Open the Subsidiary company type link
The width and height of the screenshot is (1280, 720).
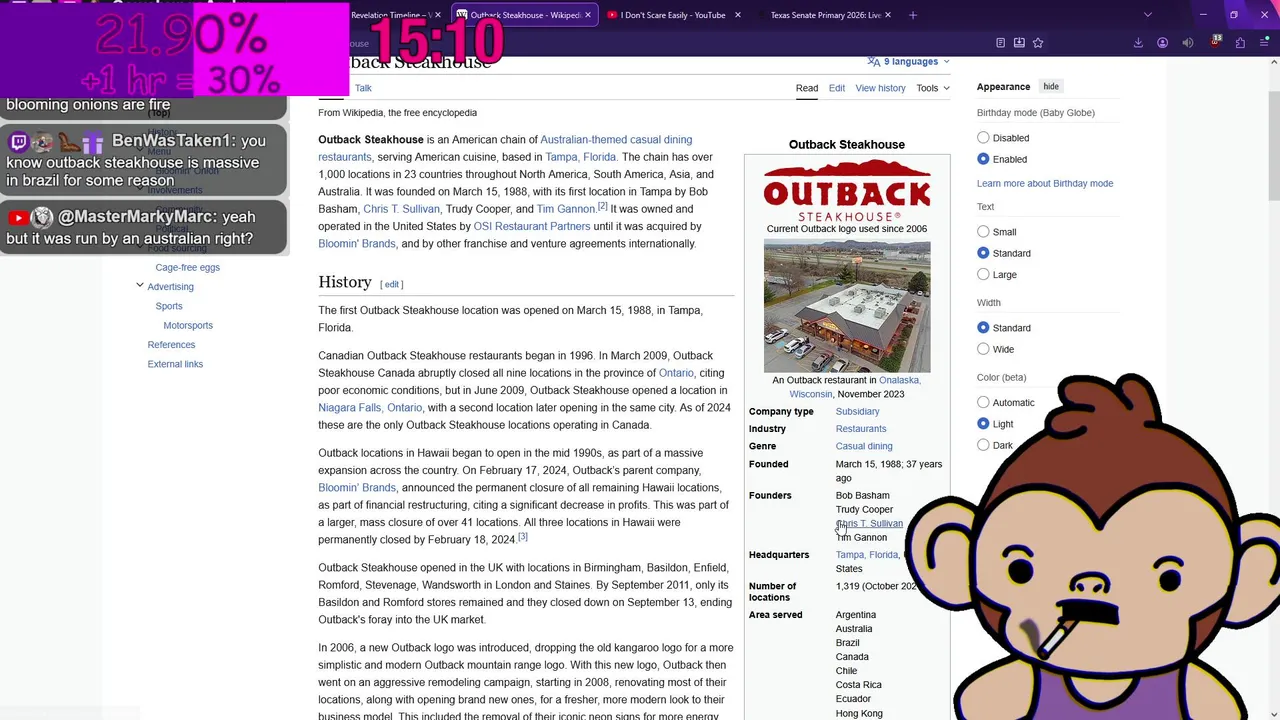tap(858, 411)
